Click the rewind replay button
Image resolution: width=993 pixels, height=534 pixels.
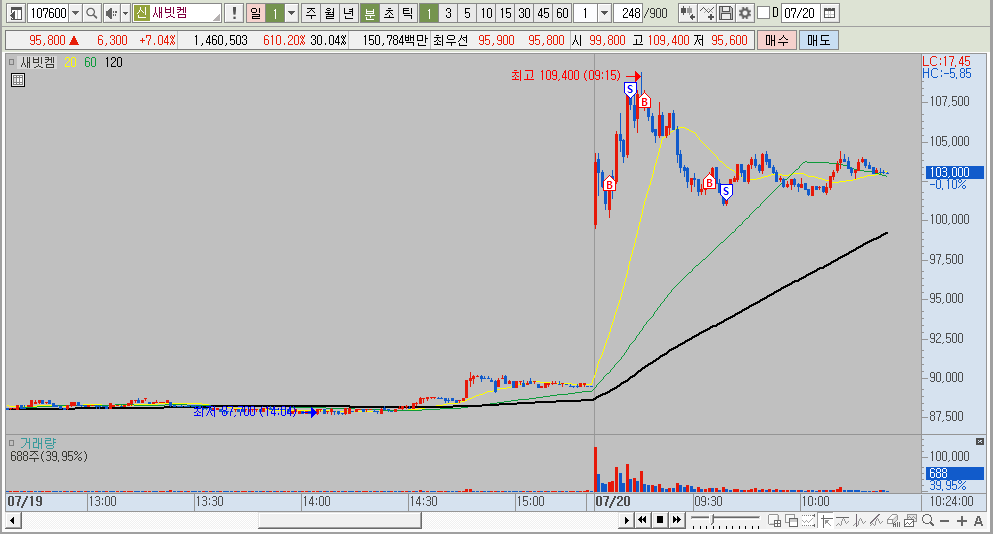[x=642, y=520]
